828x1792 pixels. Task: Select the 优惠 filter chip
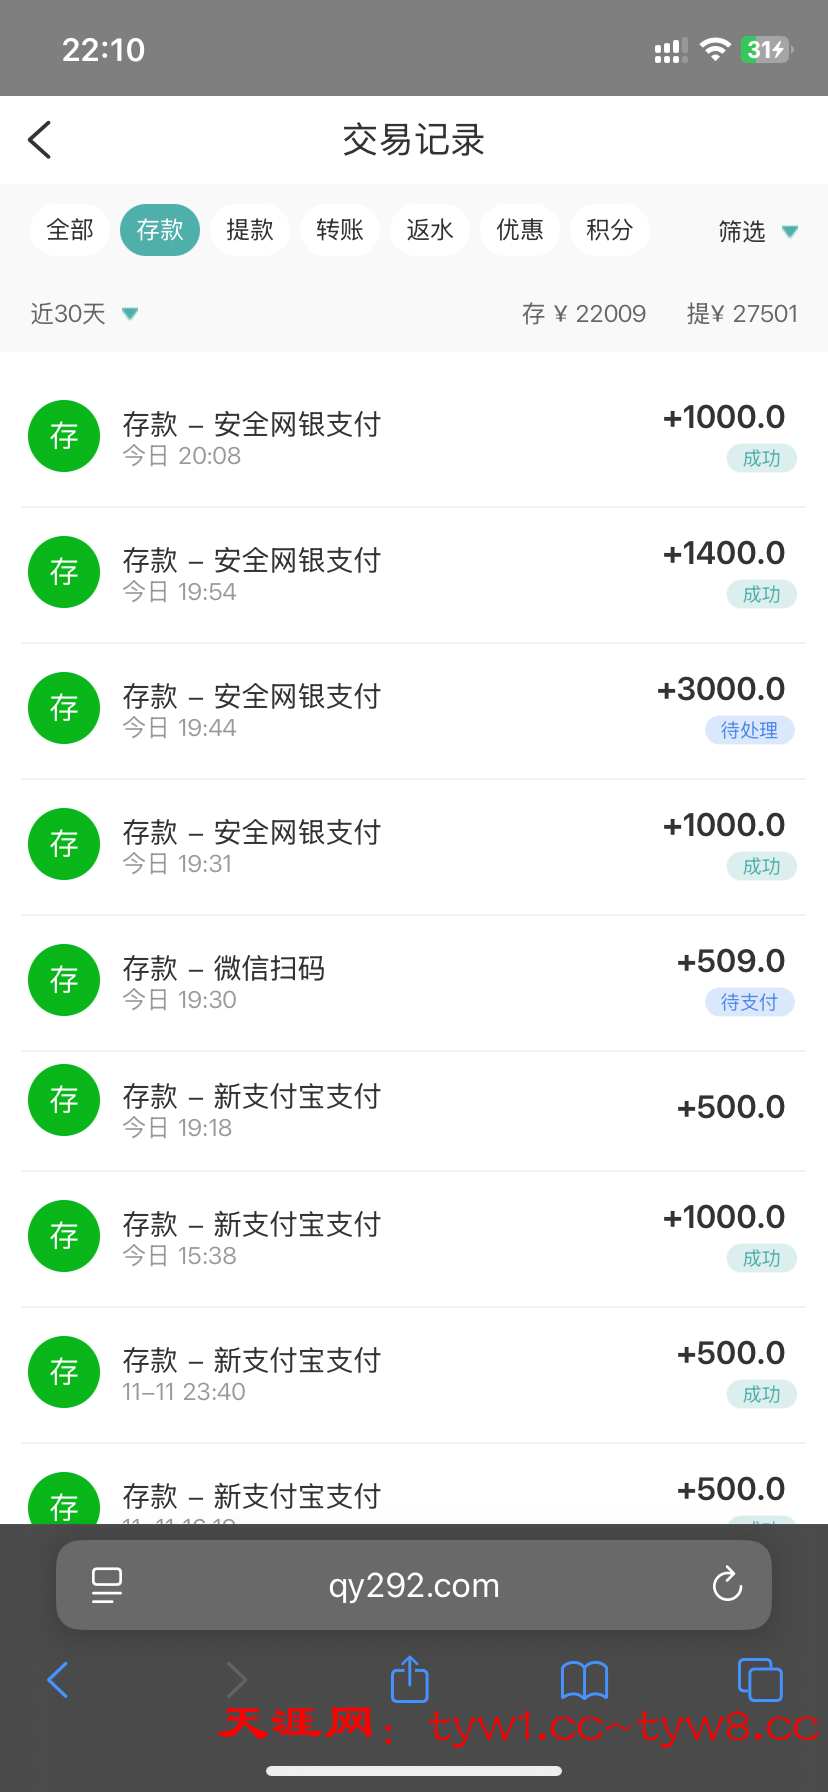[x=520, y=230]
